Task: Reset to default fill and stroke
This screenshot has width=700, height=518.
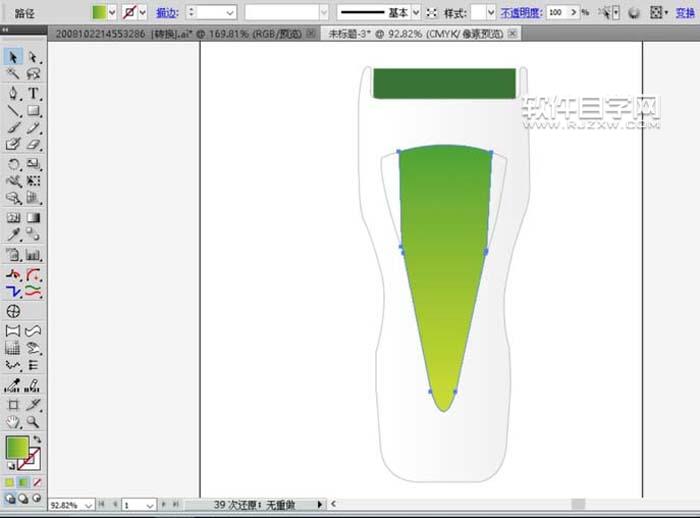Action: pyautogui.click(x=10, y=466)
